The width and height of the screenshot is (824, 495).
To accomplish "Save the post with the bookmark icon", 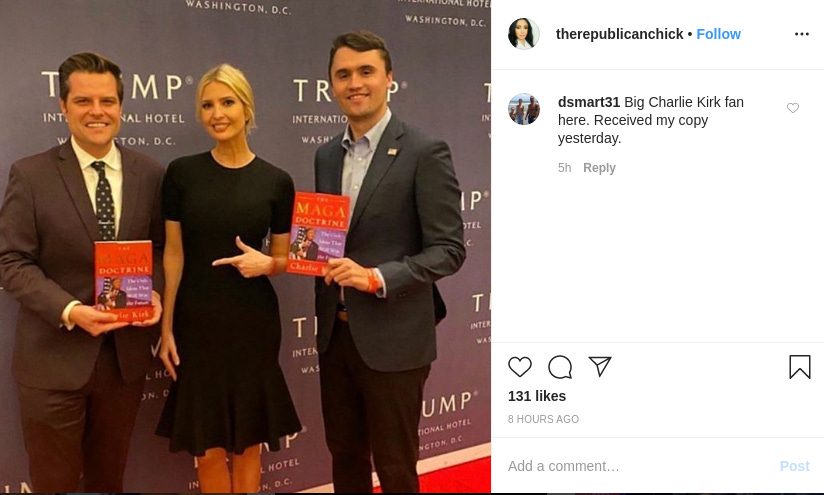I will point(799,367).
